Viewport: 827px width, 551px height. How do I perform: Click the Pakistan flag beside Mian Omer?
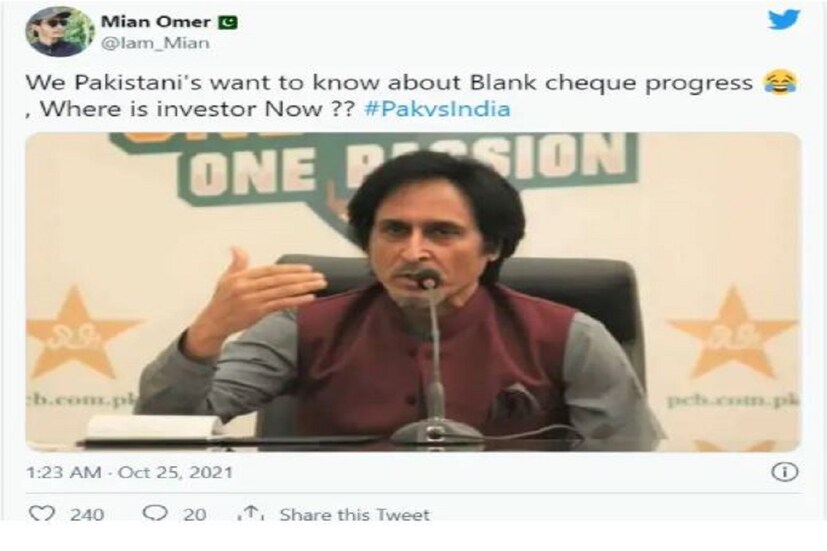(x=228, y=22)
